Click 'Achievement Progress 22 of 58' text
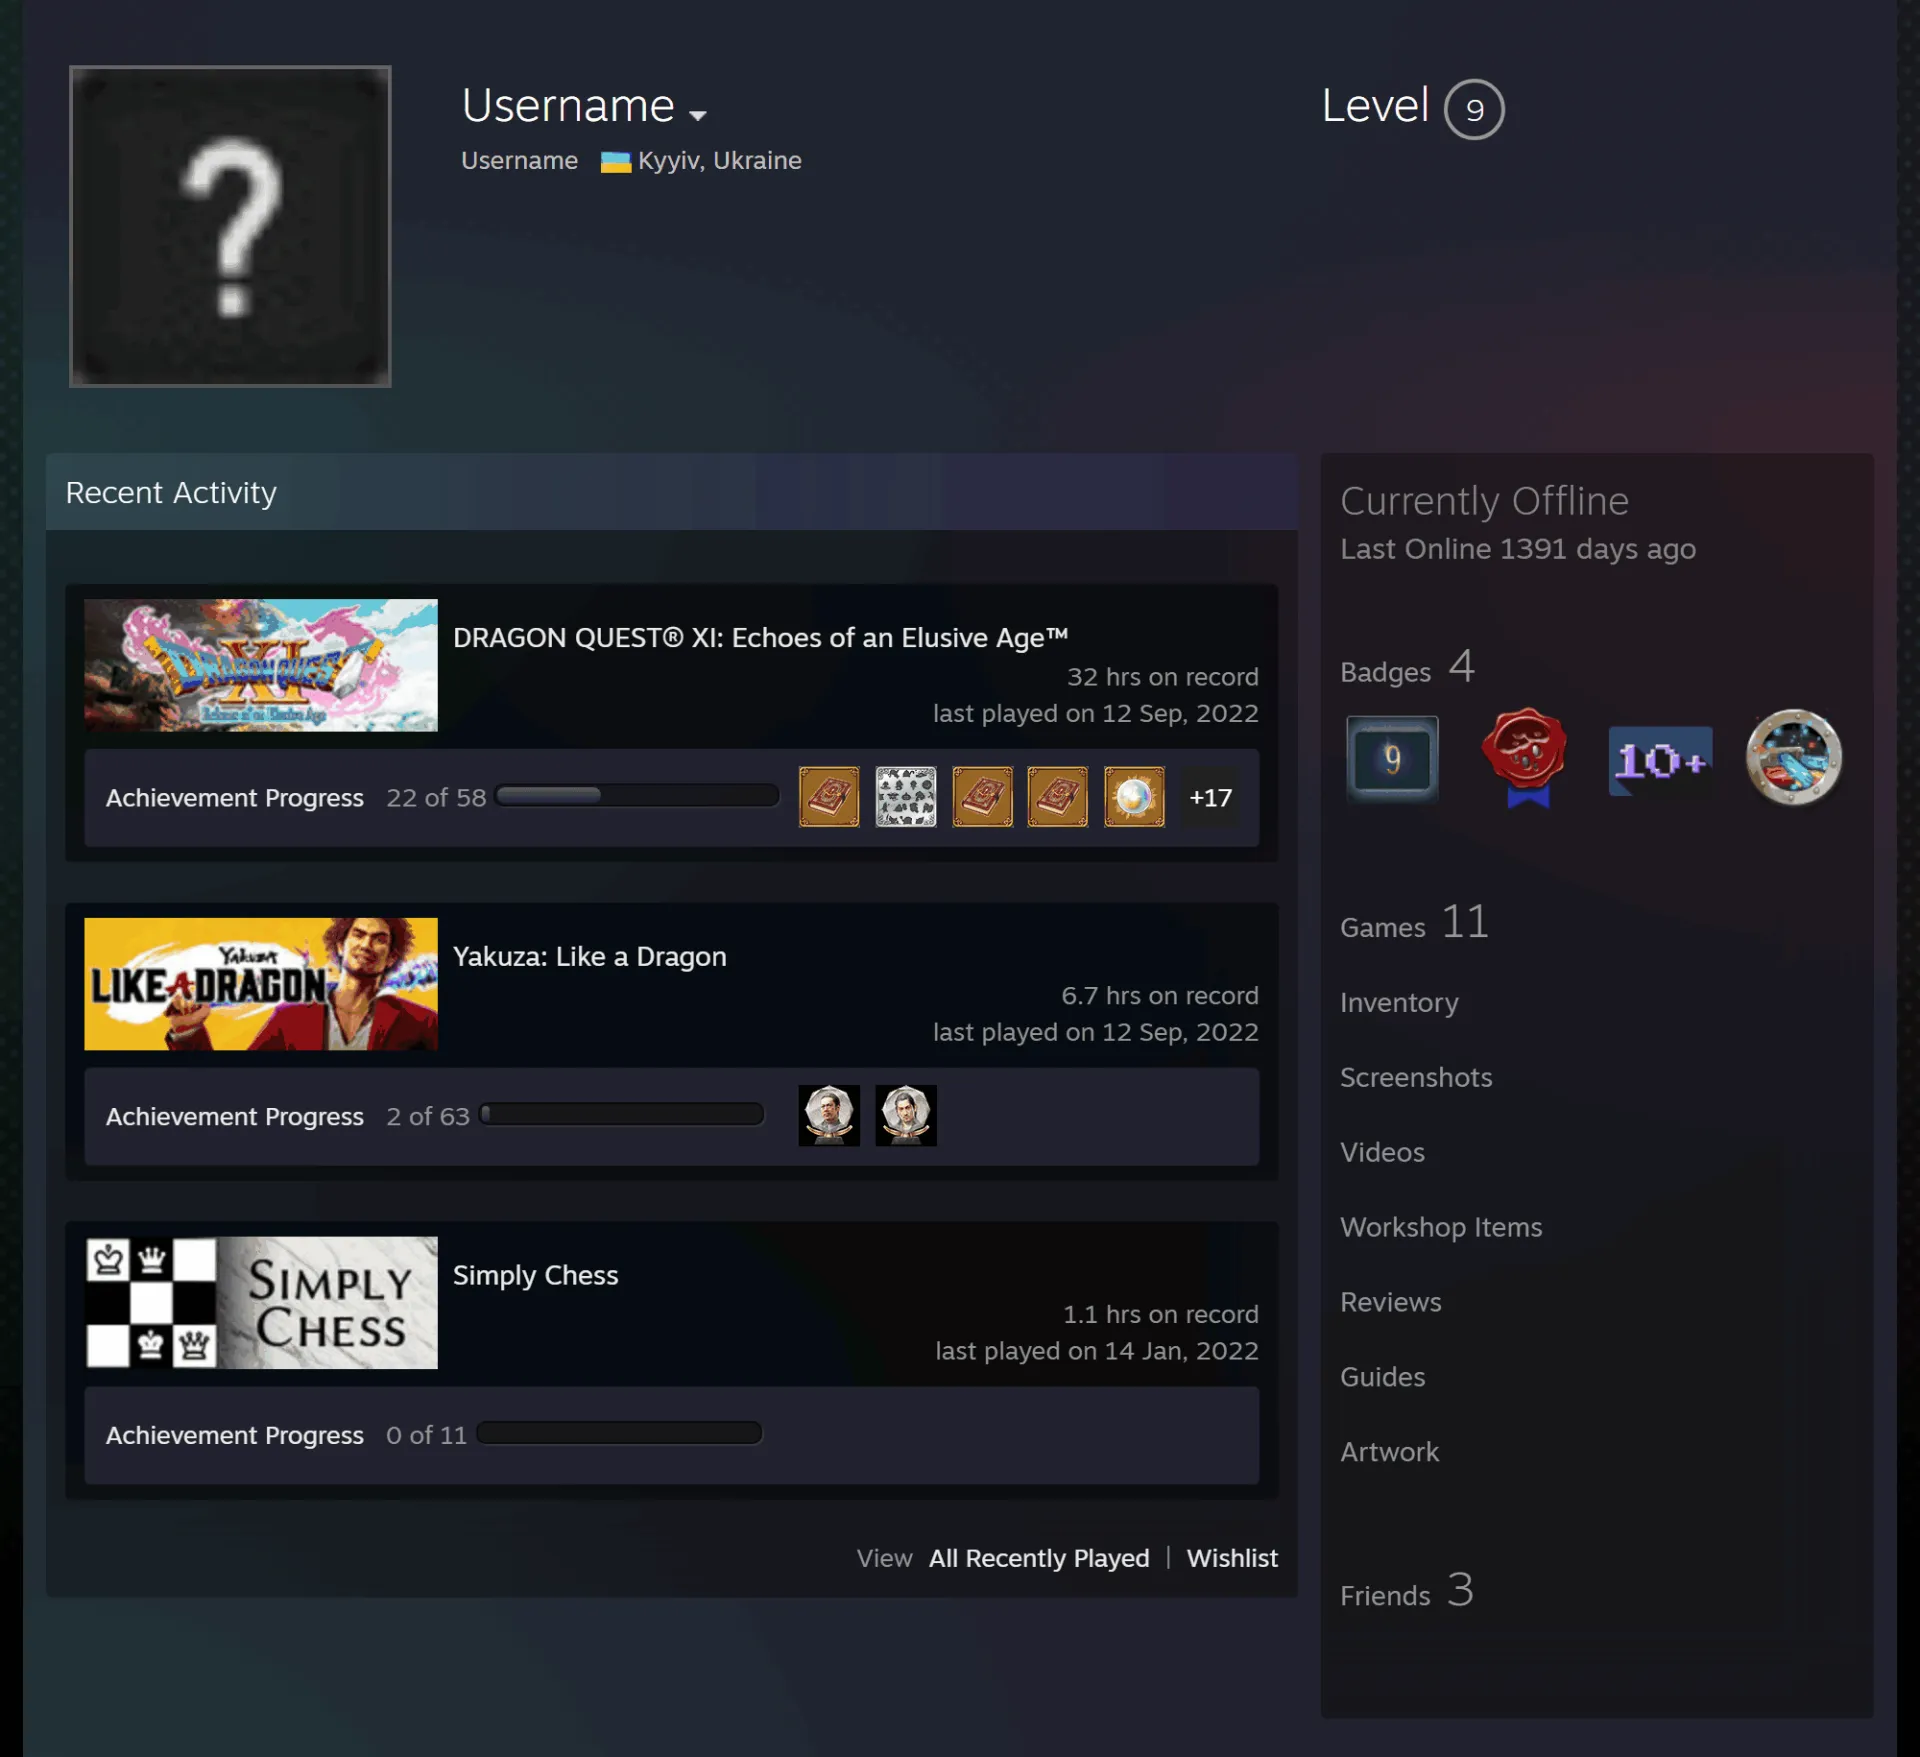The height and width of the screenshot is (1757, 1920). click(296, 798)
